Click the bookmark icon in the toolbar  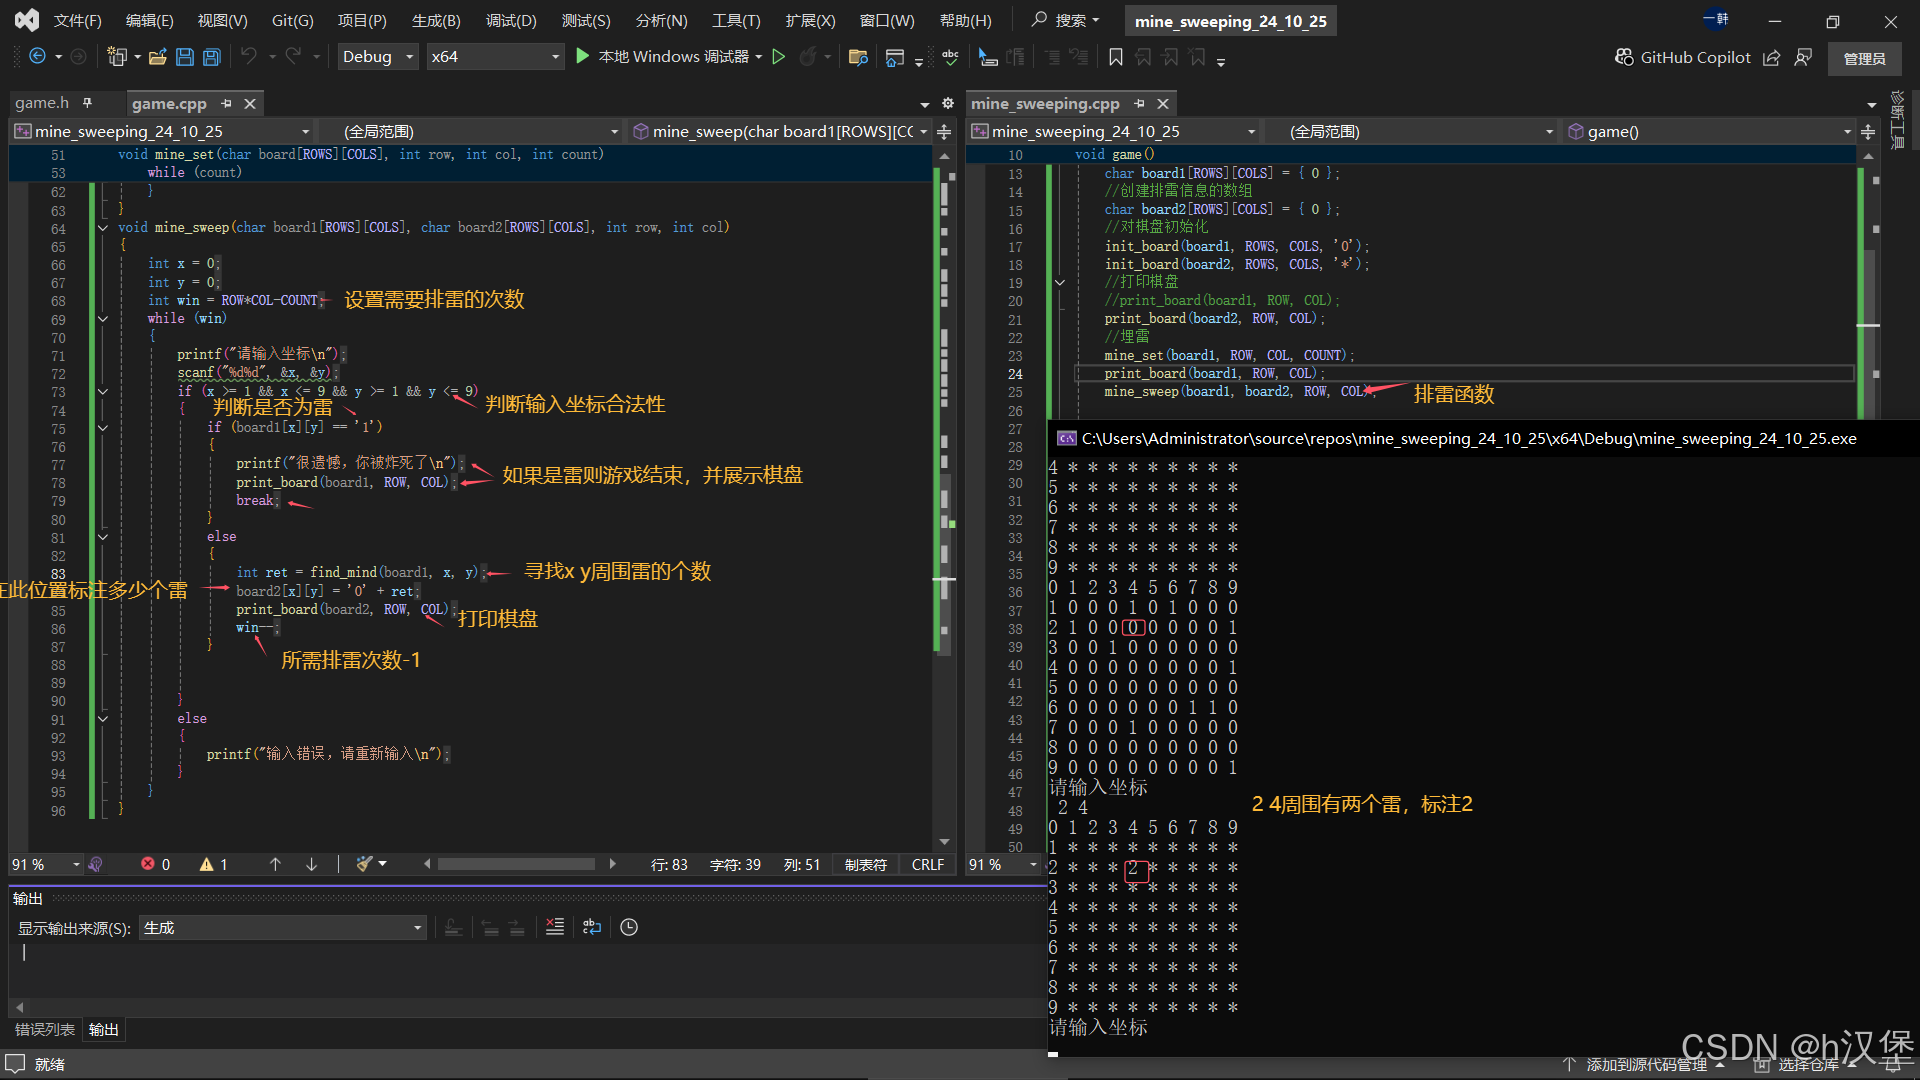pos(1116,57)
